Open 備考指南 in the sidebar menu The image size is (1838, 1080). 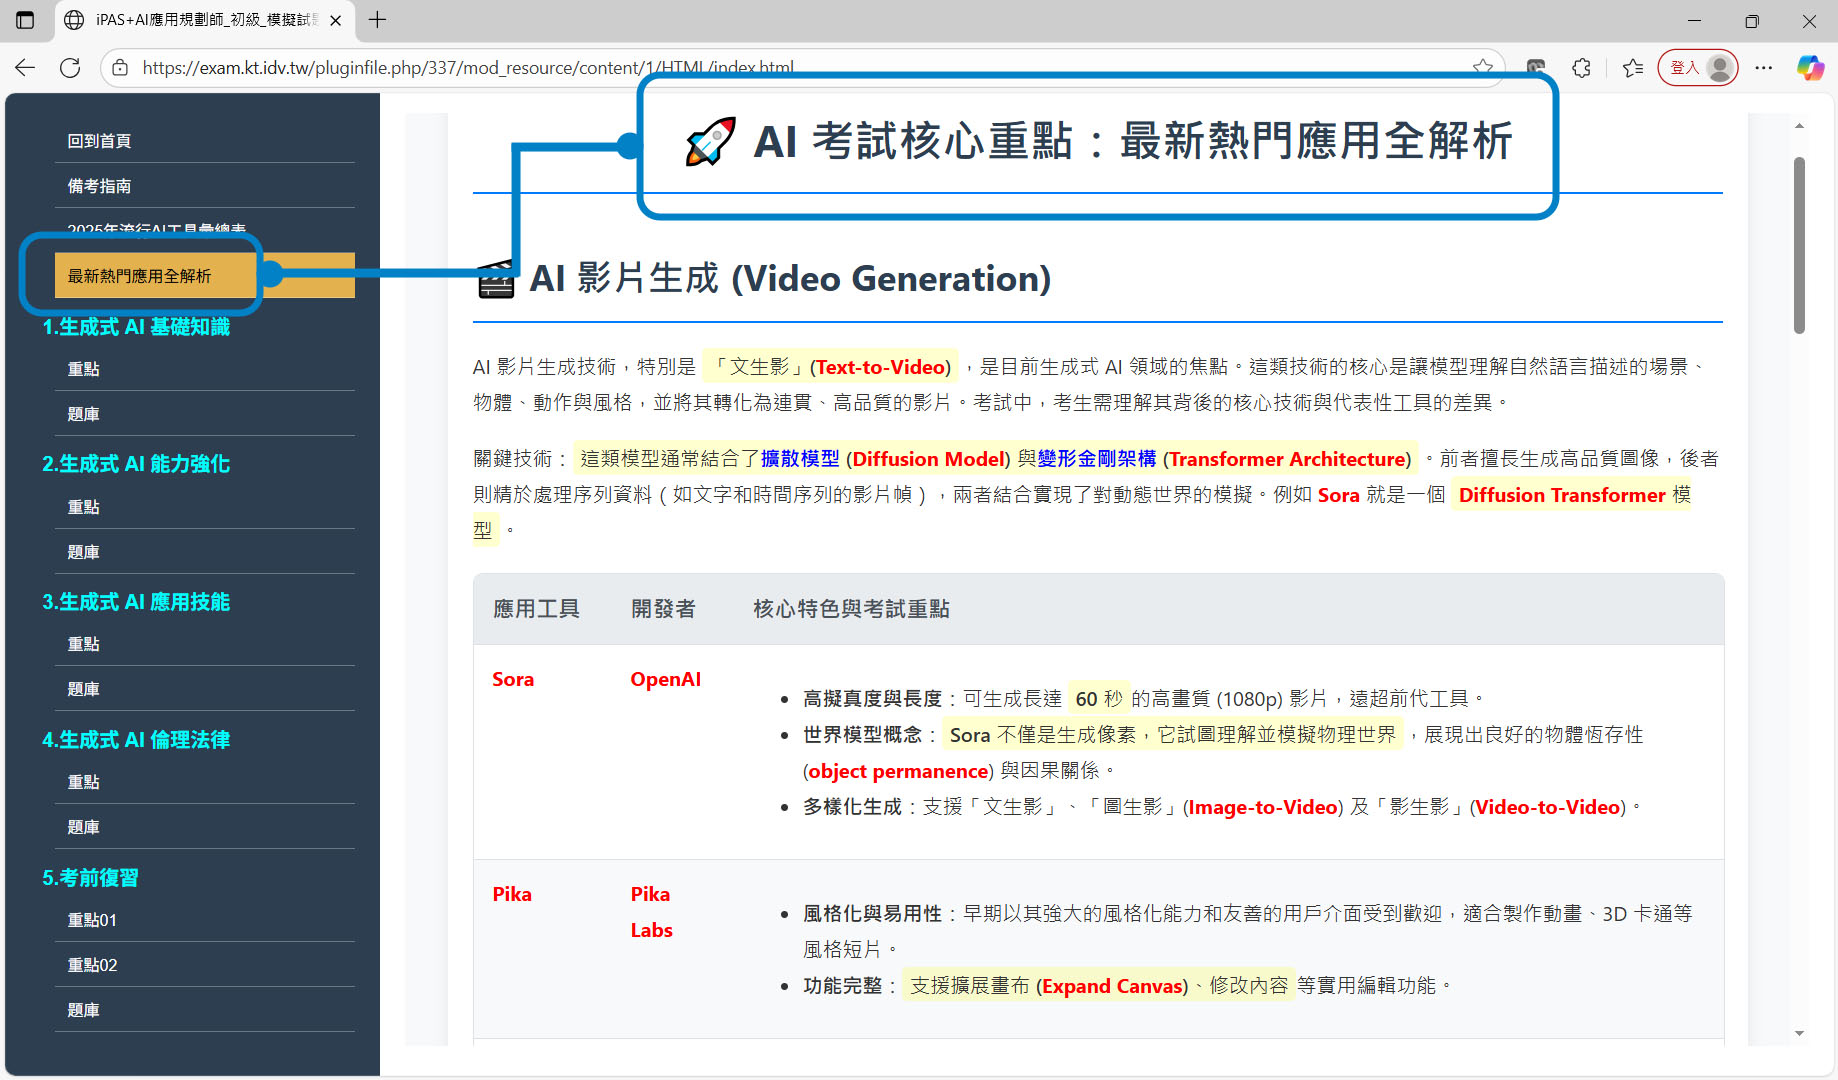point(99,186)
